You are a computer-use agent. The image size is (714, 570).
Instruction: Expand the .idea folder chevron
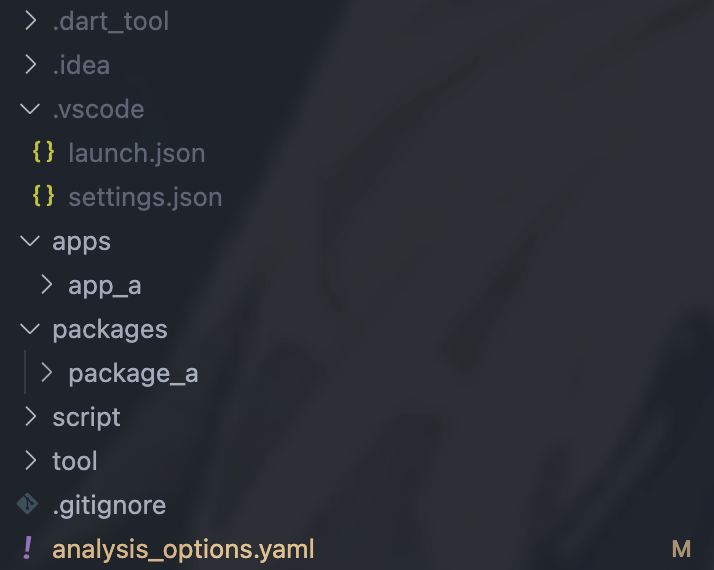pyautogui.click(x=30, y=65)
